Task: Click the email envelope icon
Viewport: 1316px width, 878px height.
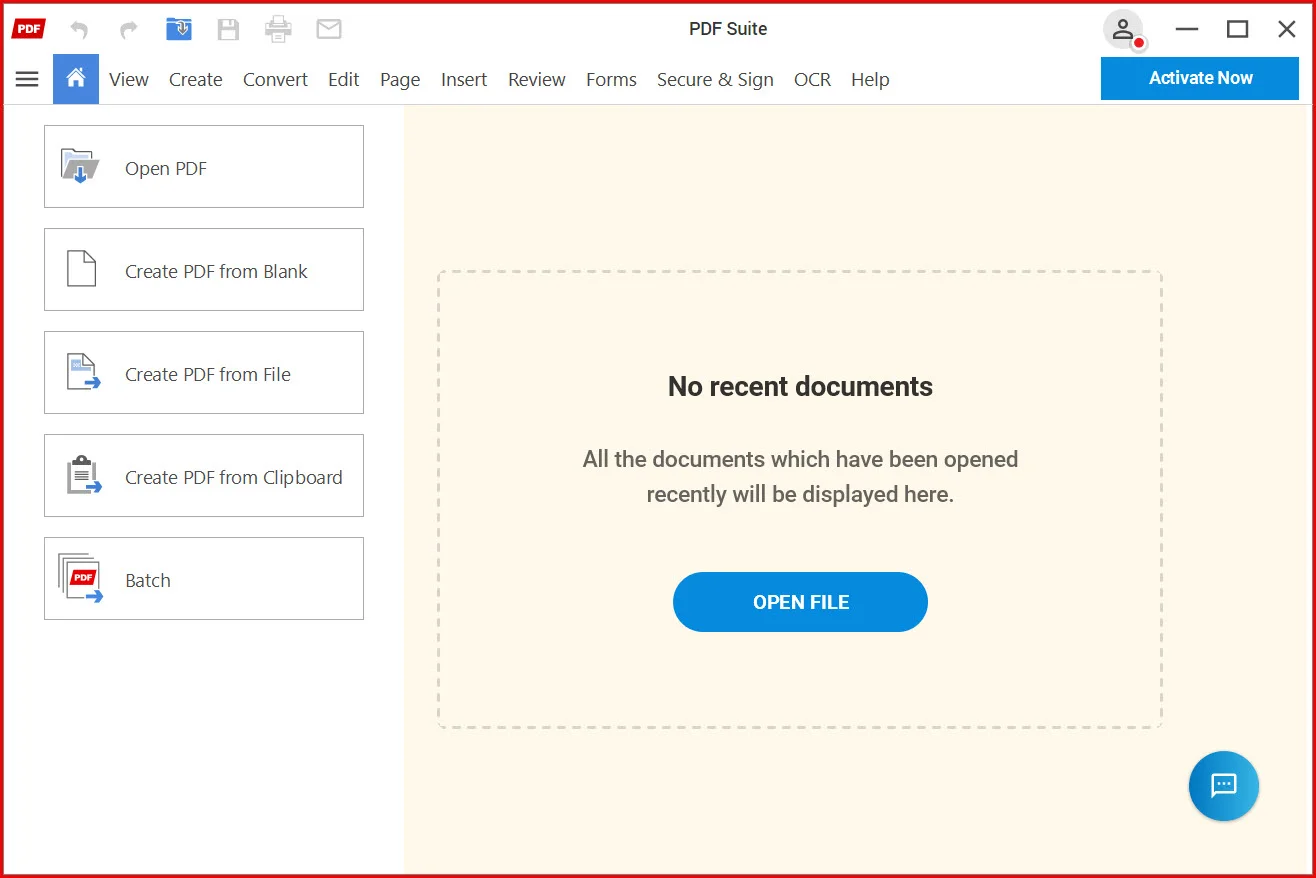Action: (329, 30)
